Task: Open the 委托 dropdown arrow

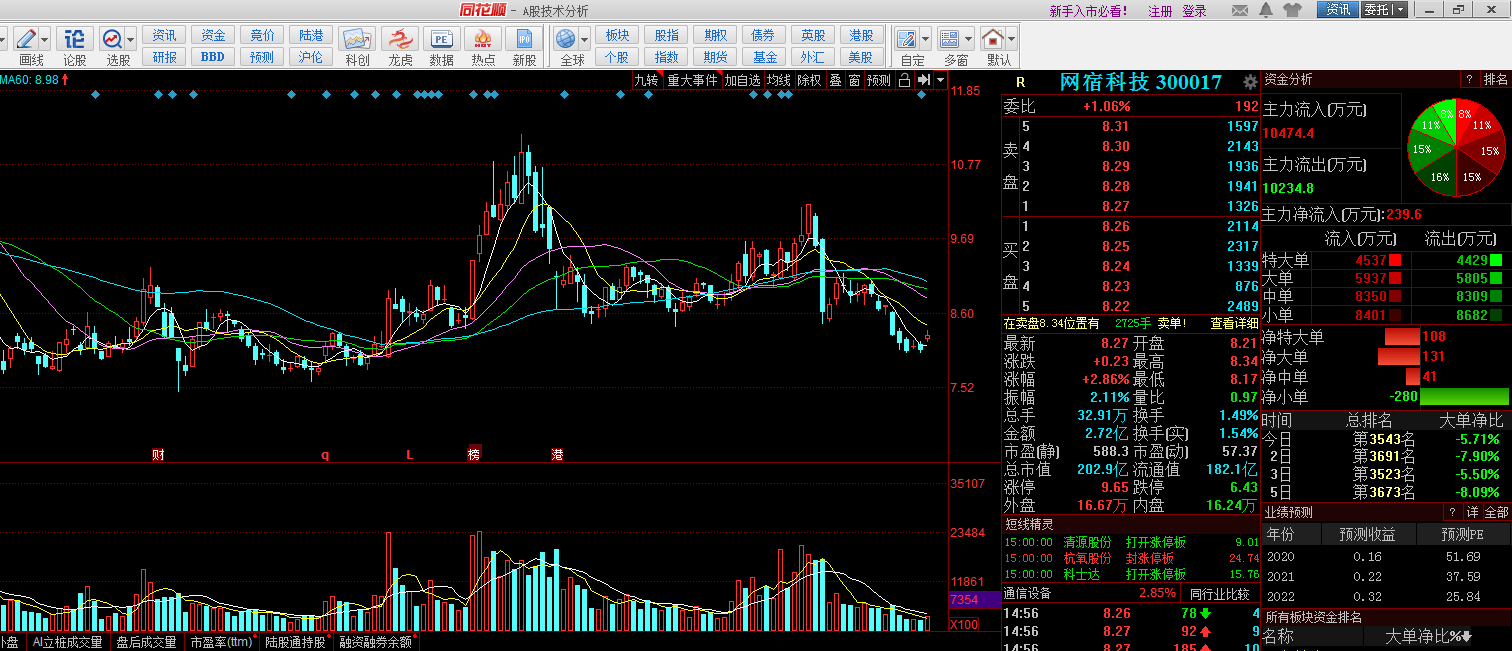Action: (1399, 10)
